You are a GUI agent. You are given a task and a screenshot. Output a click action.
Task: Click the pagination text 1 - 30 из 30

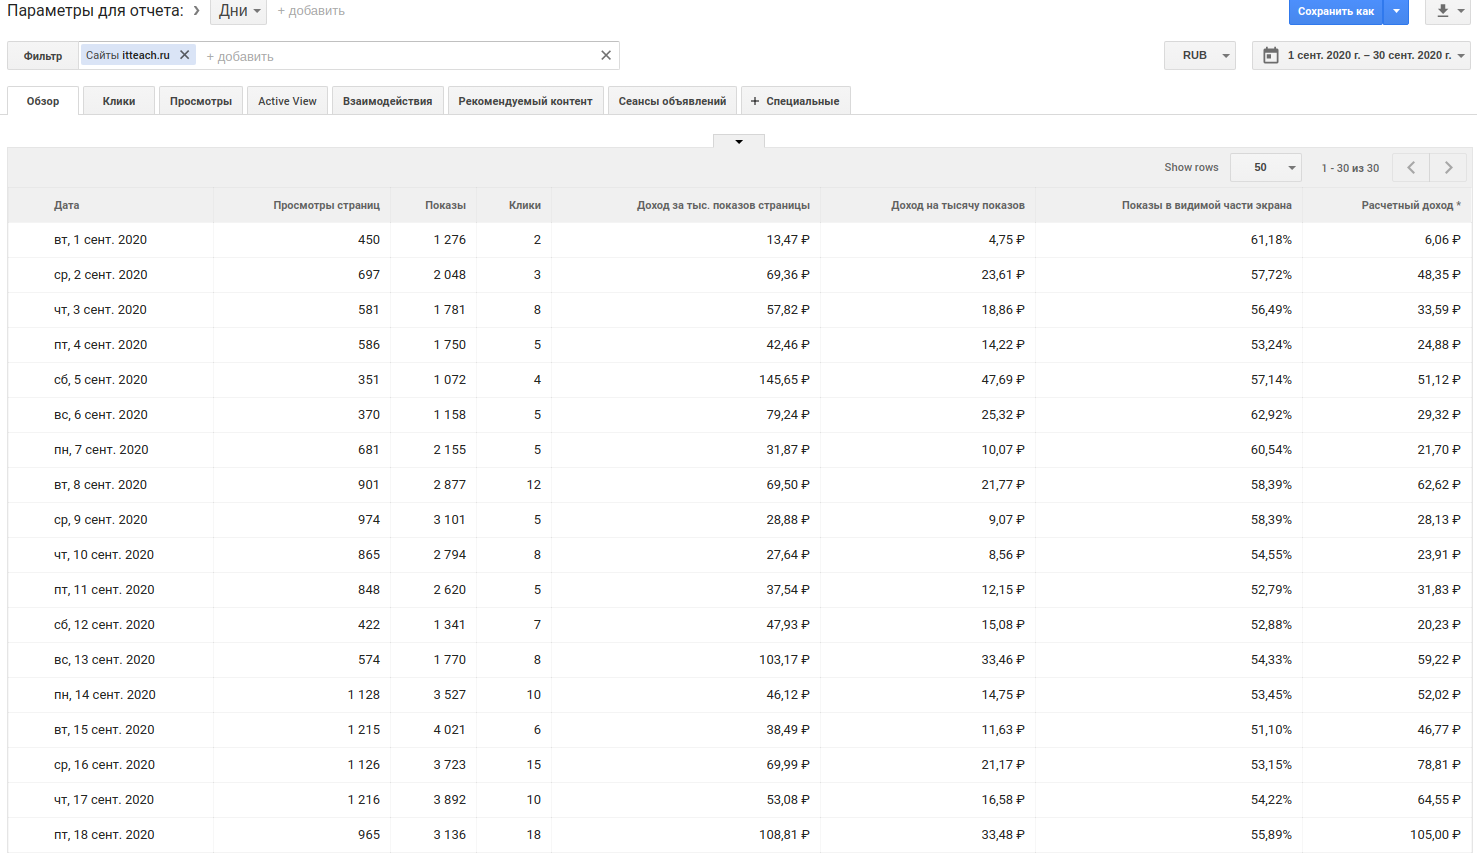click(1350, 168)
